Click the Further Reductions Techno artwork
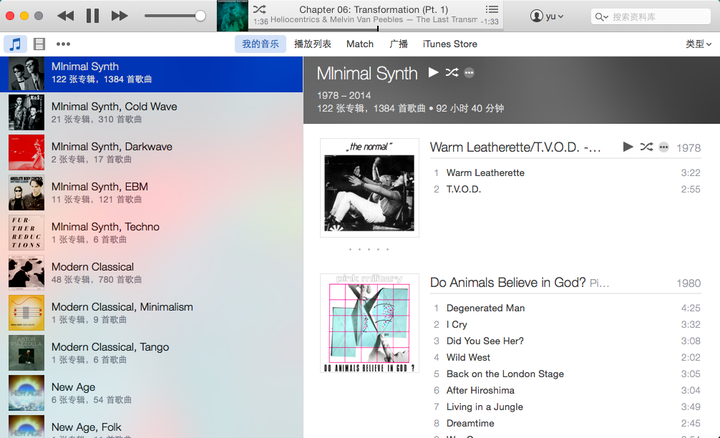This screenshot has width=720, height=438. tap(27, 233)
